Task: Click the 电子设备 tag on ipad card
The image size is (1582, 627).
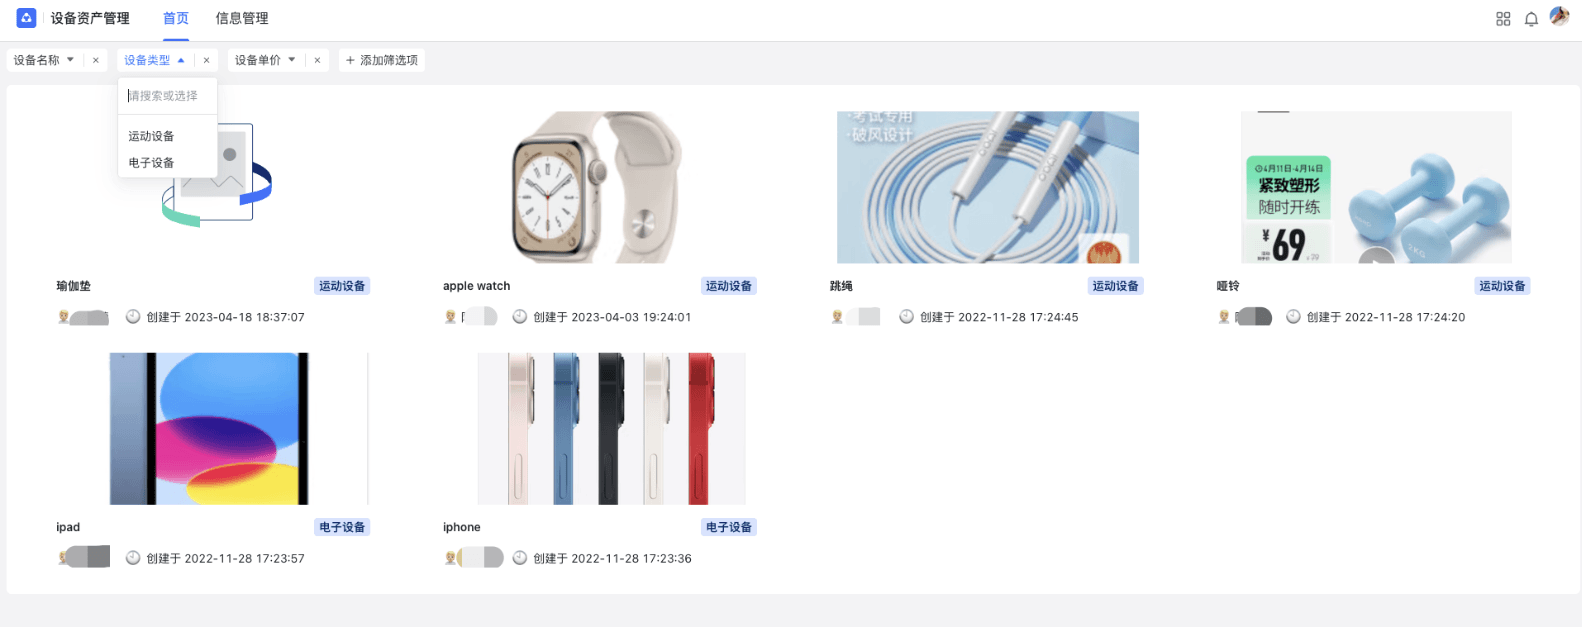Action: point(342,527)
